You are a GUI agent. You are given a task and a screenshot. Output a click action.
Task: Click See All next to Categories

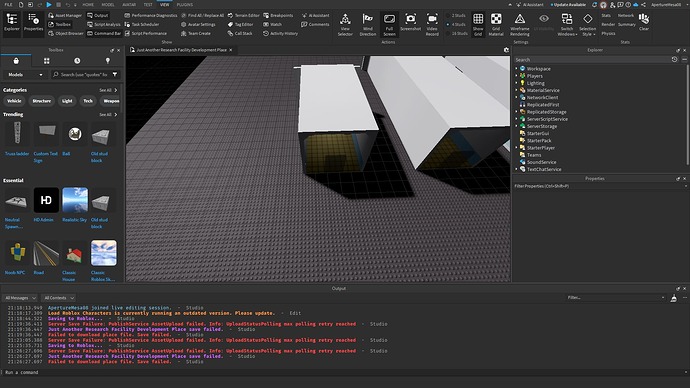coord(108,90)
